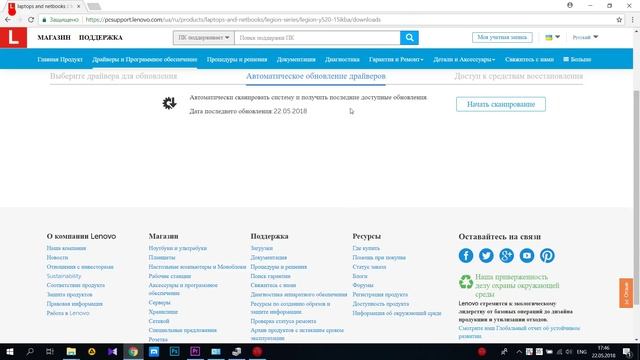Click the volume icon in the system tray

coord(569,351)
